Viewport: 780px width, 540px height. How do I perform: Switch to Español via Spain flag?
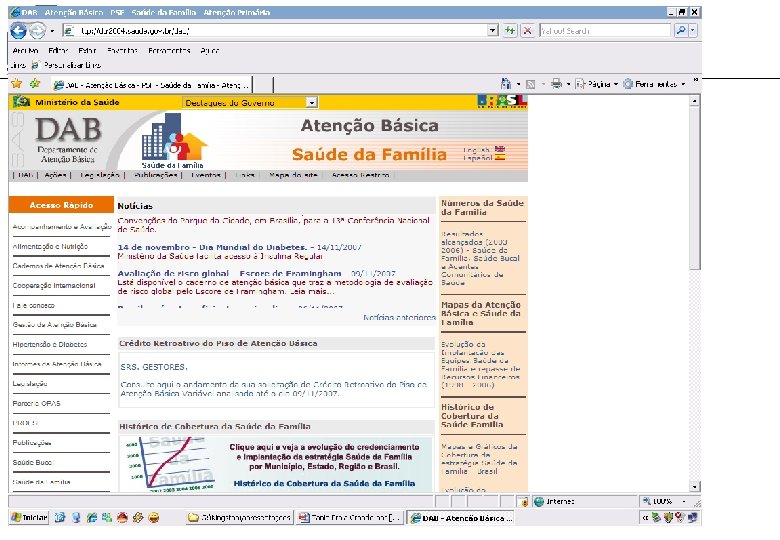coord(500,157)
